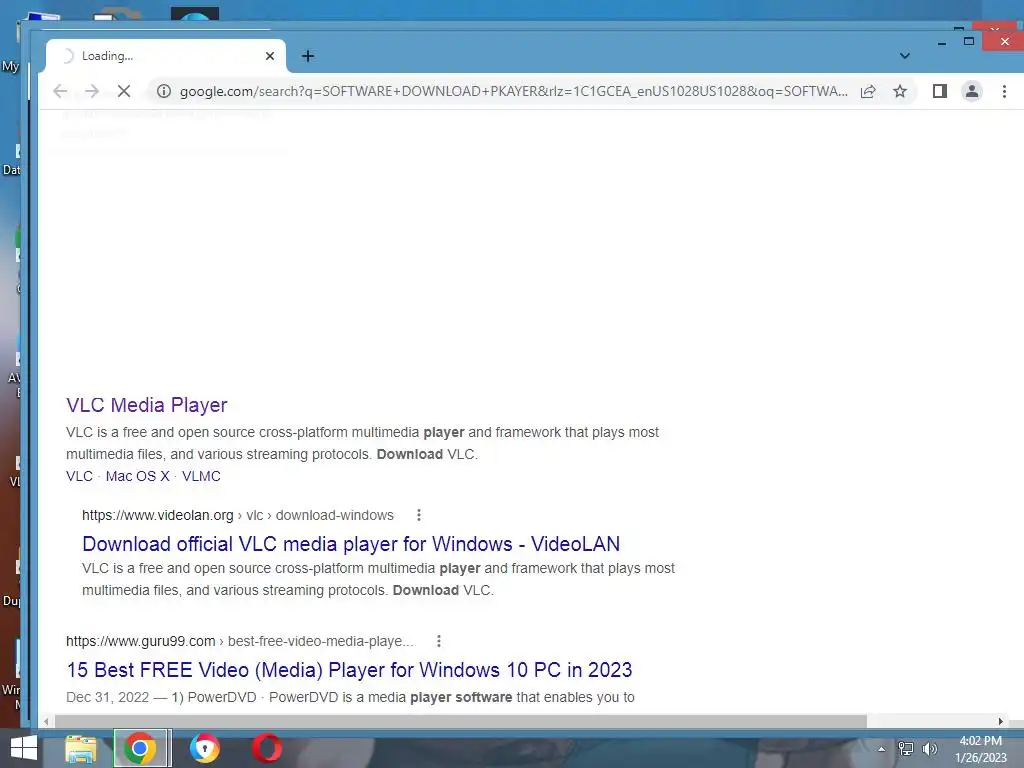This screenshot has width=1024, height=768.
Task: Open more options for the videolan.org result
Action: coord(419,515)
